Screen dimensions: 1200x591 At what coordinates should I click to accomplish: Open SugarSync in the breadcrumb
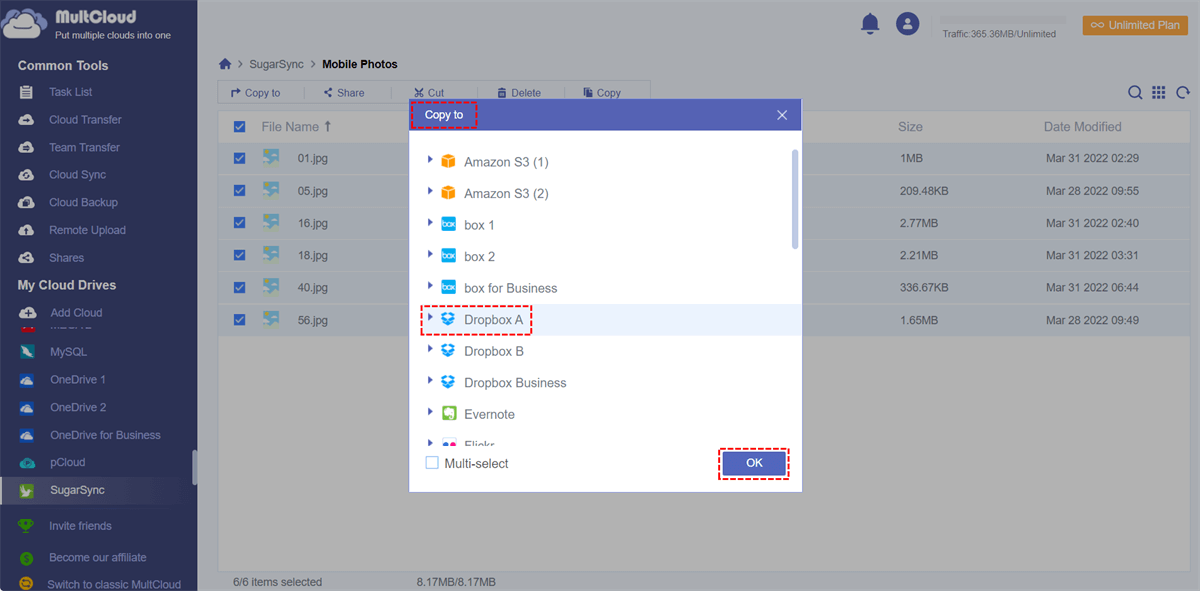(x=278, y=64)
